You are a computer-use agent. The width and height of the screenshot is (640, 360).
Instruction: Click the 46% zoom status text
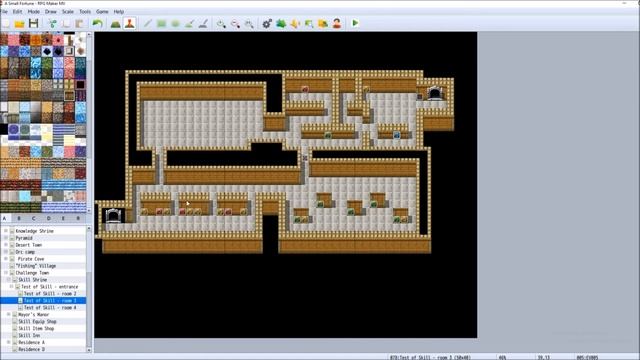pyautogui.click(x=502, y=357)
